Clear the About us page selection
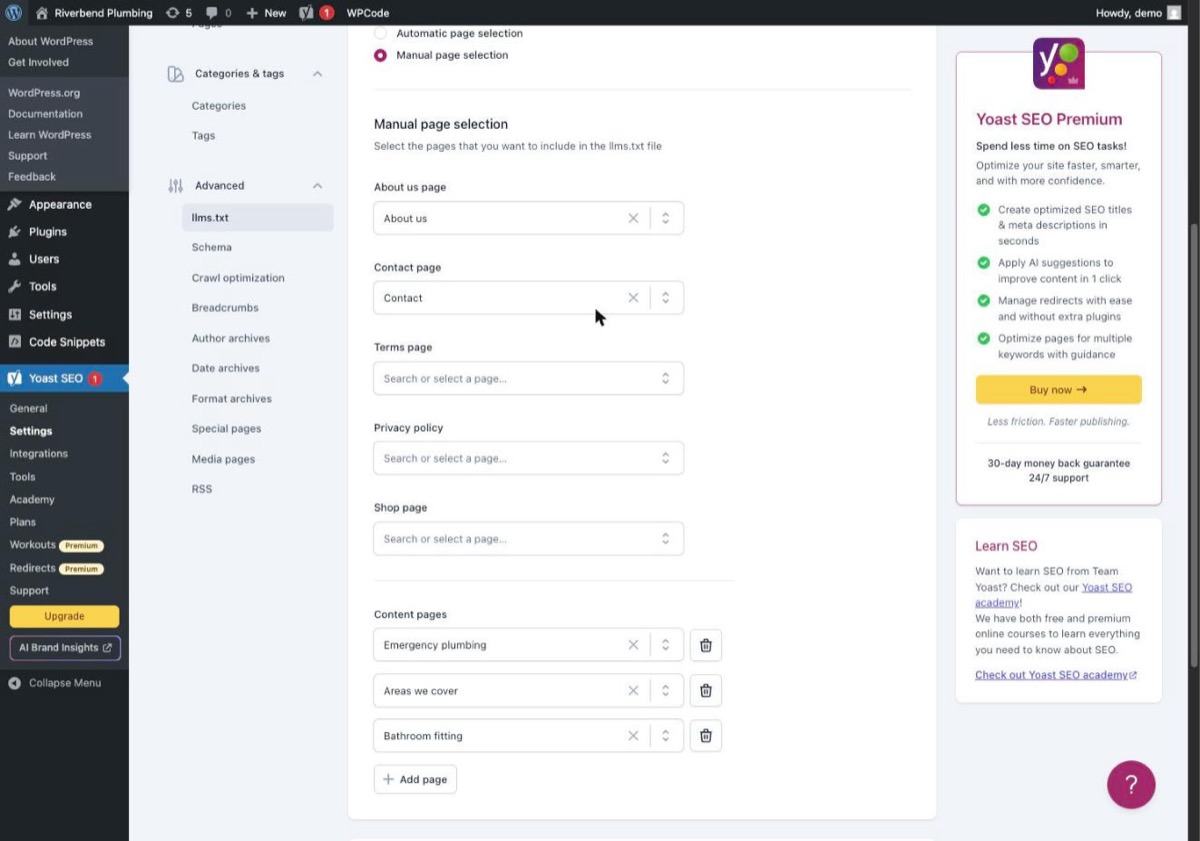The width and height of the screenshot is (1200, 841). (x=633, y=218)
